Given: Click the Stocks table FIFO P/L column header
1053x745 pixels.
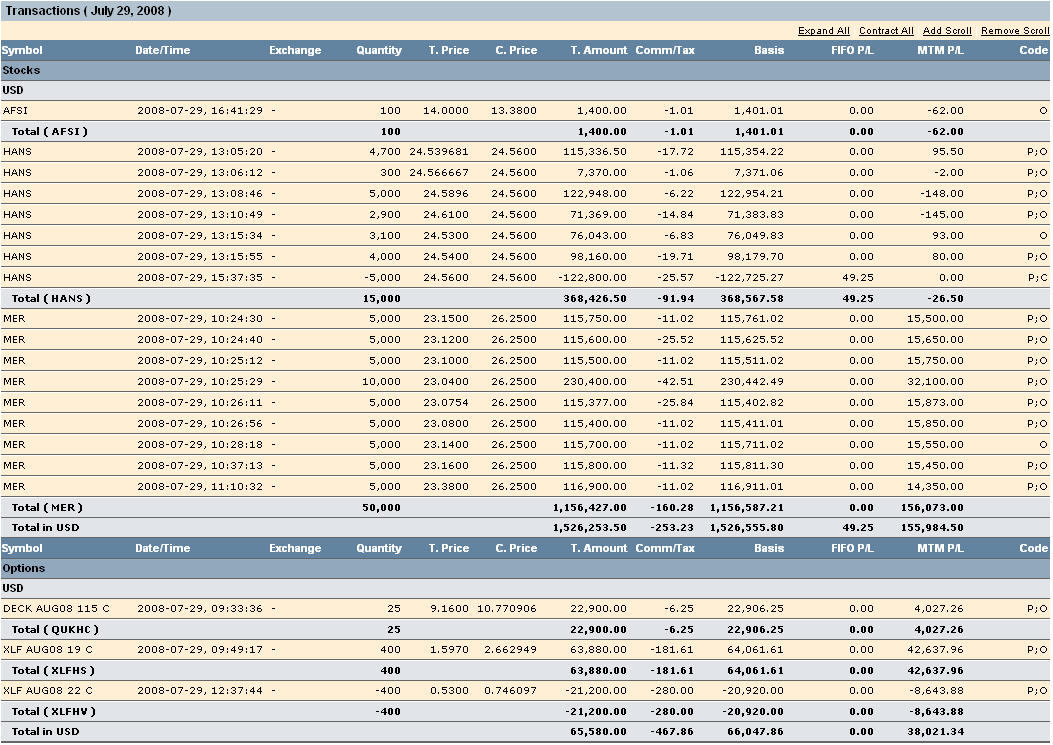Looking at the screenshot, I should point(852,50).
